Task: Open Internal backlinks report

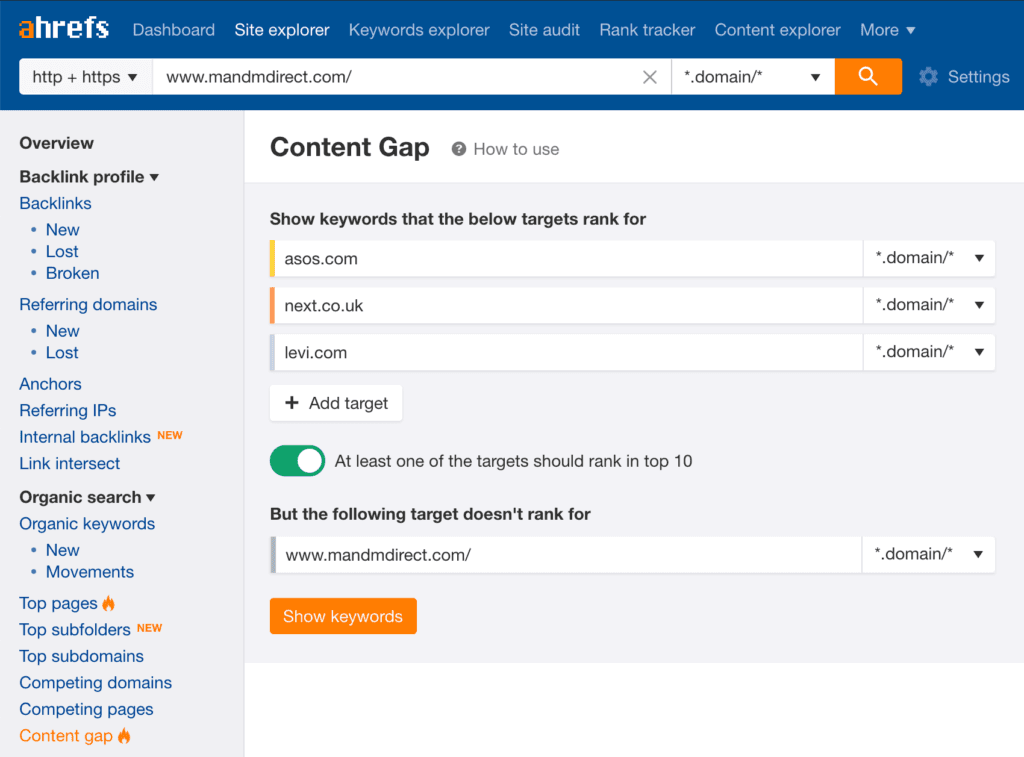Action: pyautogui.click(x=85, y=437)
